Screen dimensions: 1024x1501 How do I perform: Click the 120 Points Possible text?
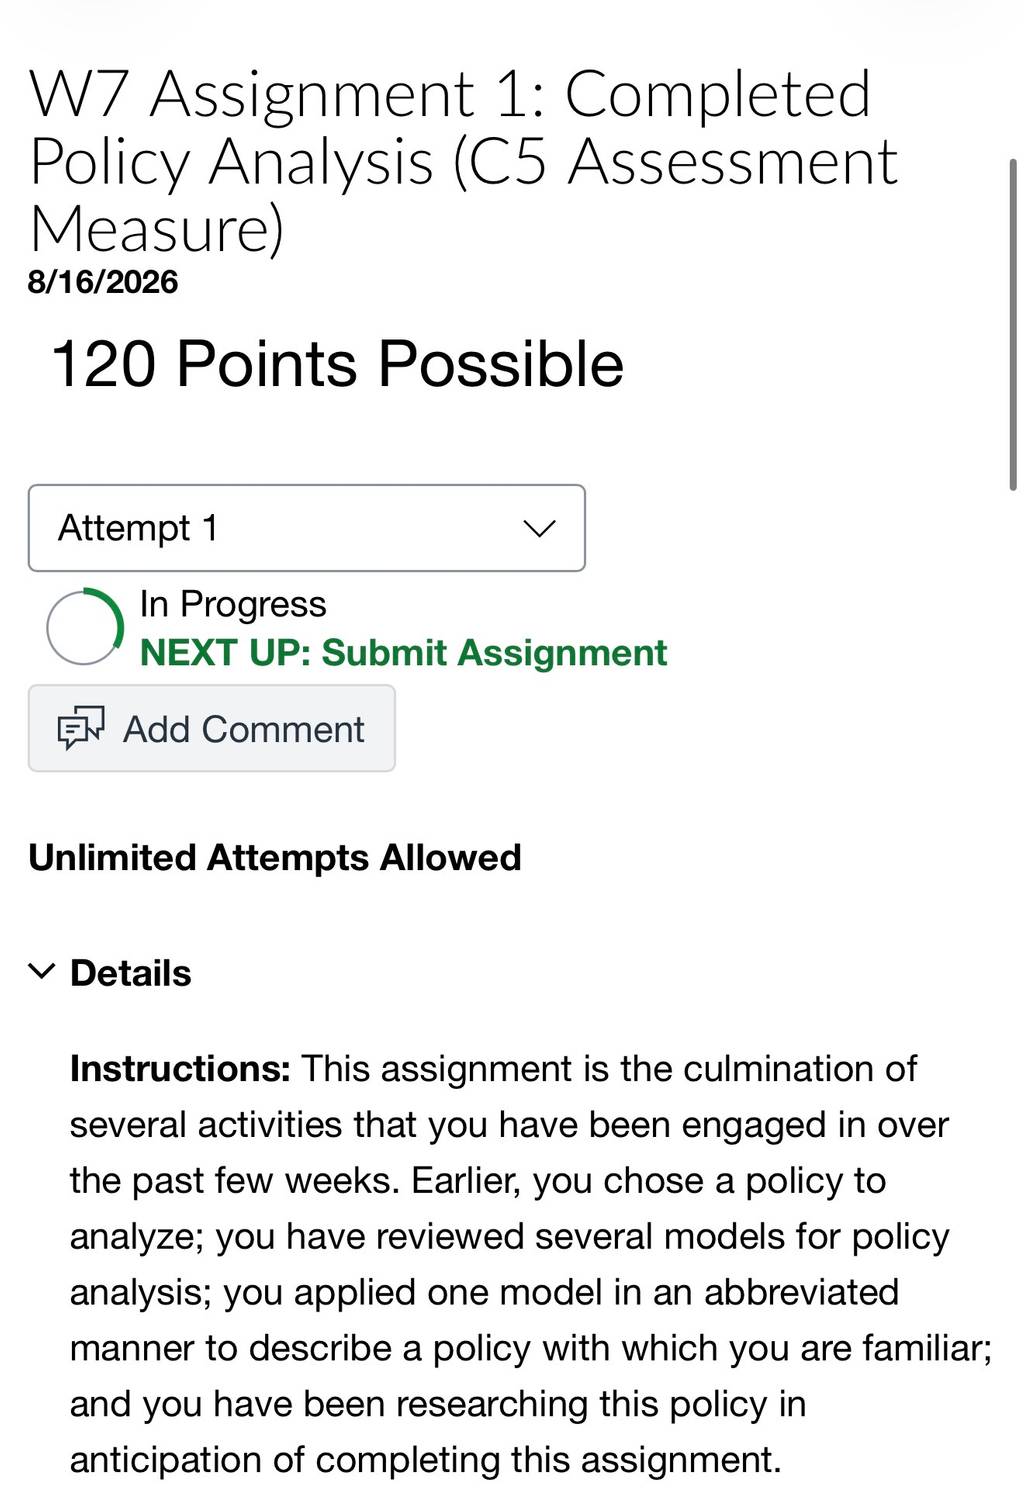[337, 363]
